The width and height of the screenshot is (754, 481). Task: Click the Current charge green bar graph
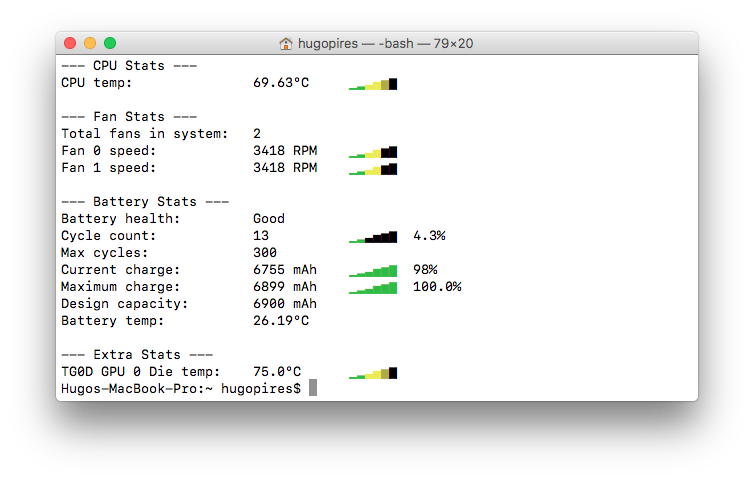pos(373,271)
